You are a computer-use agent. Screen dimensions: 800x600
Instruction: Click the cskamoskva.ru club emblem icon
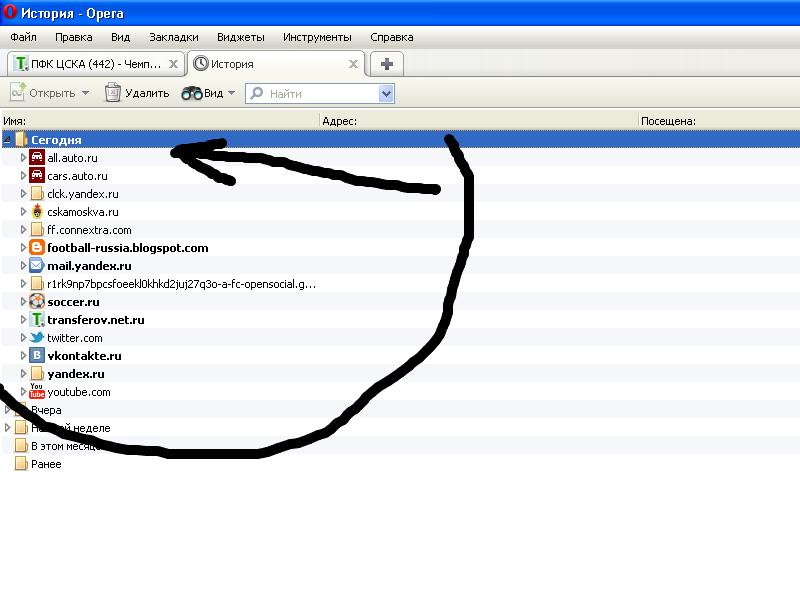click(x=37, y=211)
